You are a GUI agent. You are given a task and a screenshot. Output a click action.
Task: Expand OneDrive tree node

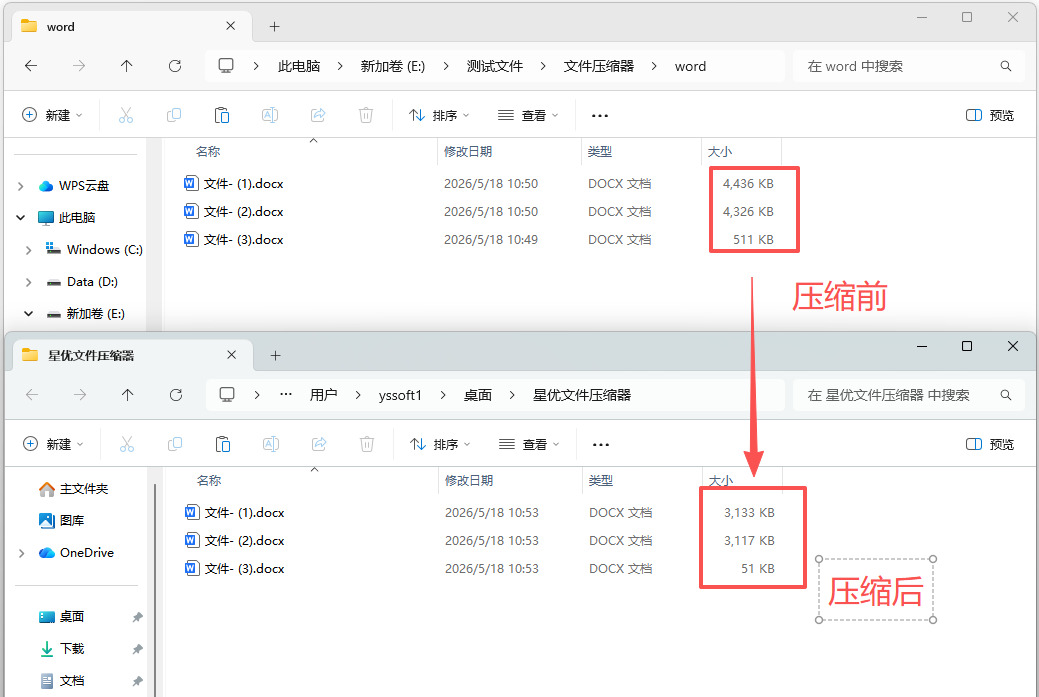click(21, 553)
